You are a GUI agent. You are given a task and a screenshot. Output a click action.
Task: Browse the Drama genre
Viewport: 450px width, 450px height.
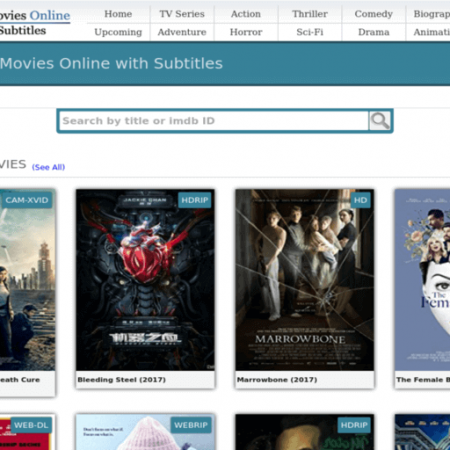tap(374, 32)
